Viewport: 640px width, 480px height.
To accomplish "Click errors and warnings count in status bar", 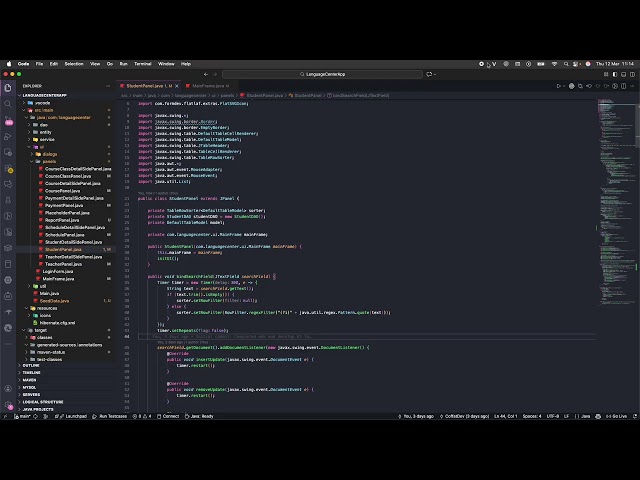I will pos(142,416).
